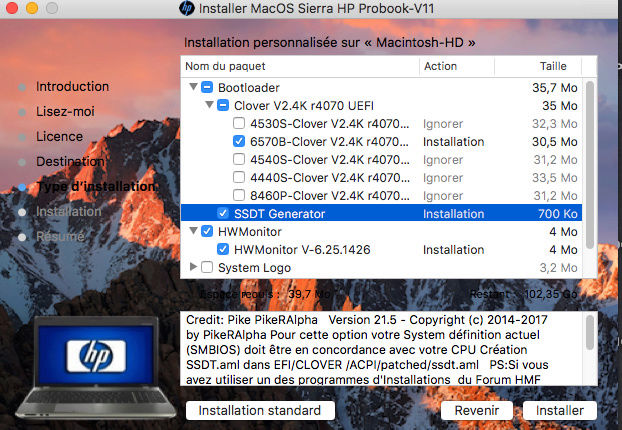Screen dimensions: 622x430
Task: Click the 4530S-Clover V2.4K r4070 row label
Action: pos(329,124)
